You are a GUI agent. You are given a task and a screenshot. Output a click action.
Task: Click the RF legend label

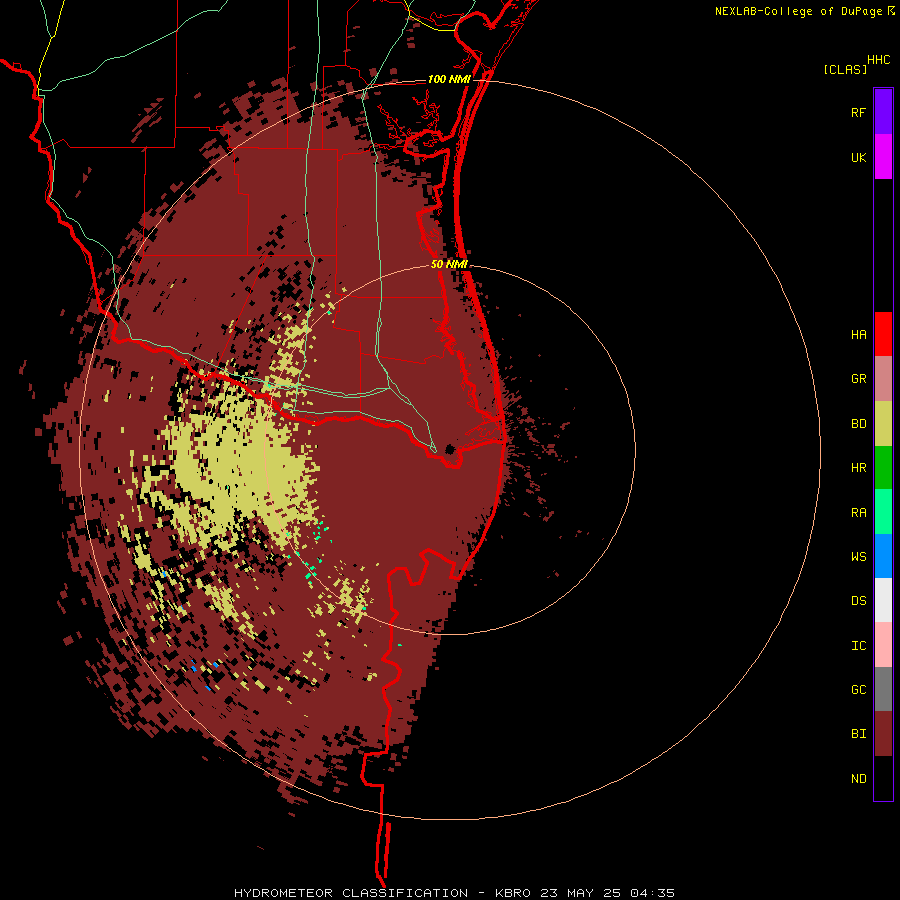[x=859, y=112]
